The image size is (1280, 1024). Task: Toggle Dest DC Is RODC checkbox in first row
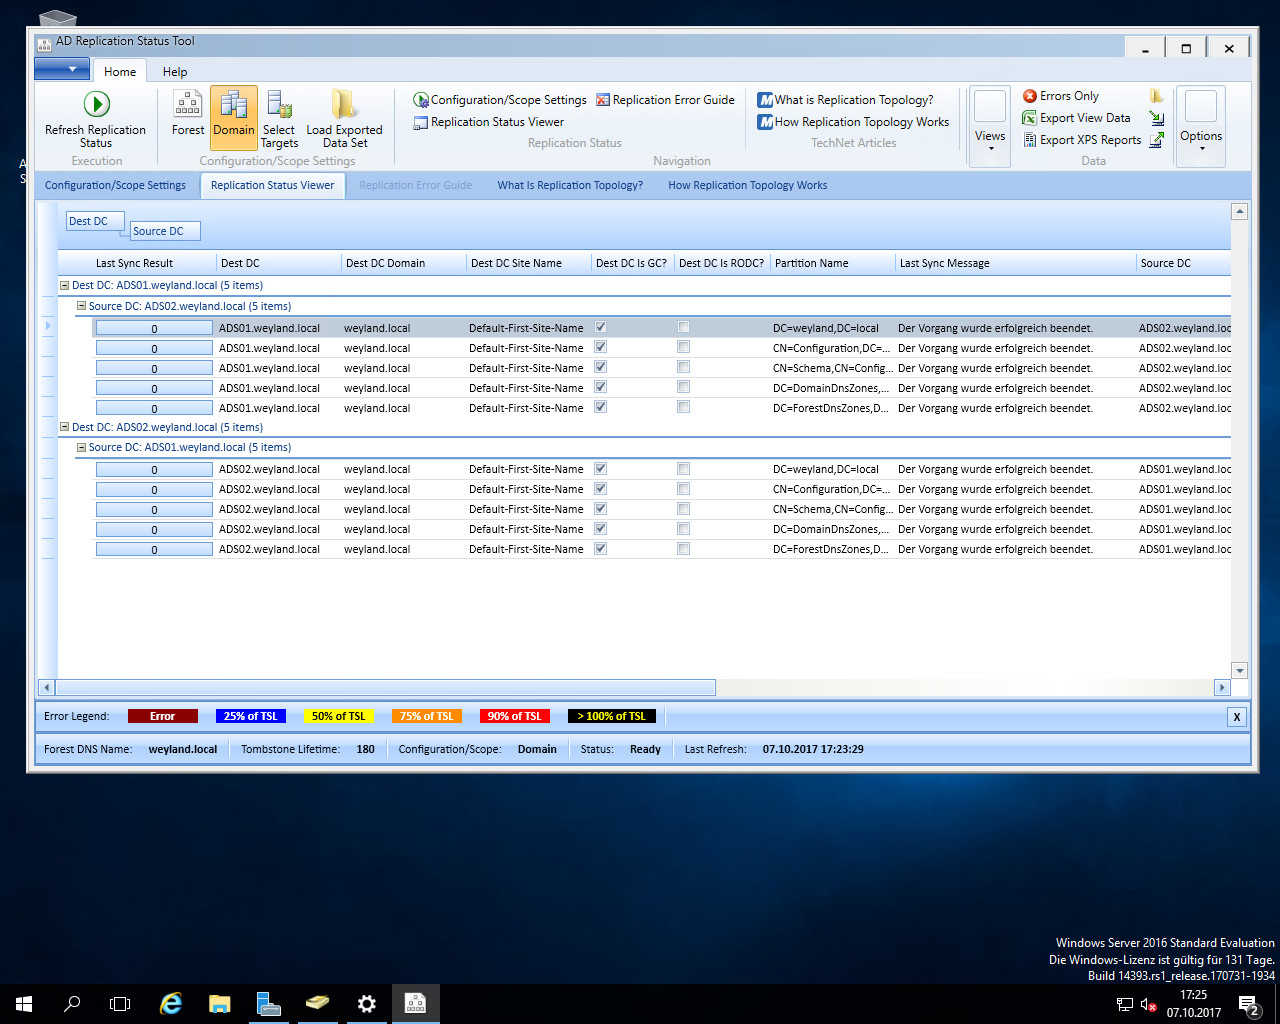683,327
